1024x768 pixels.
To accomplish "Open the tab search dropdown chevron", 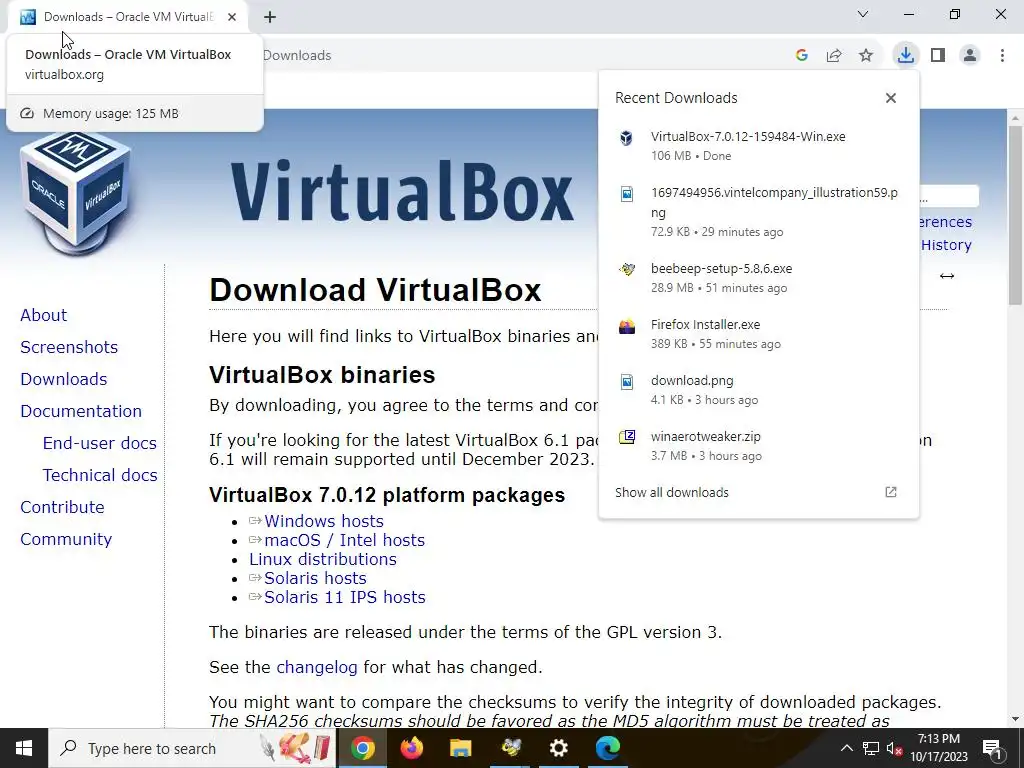I will coord(863,14).
